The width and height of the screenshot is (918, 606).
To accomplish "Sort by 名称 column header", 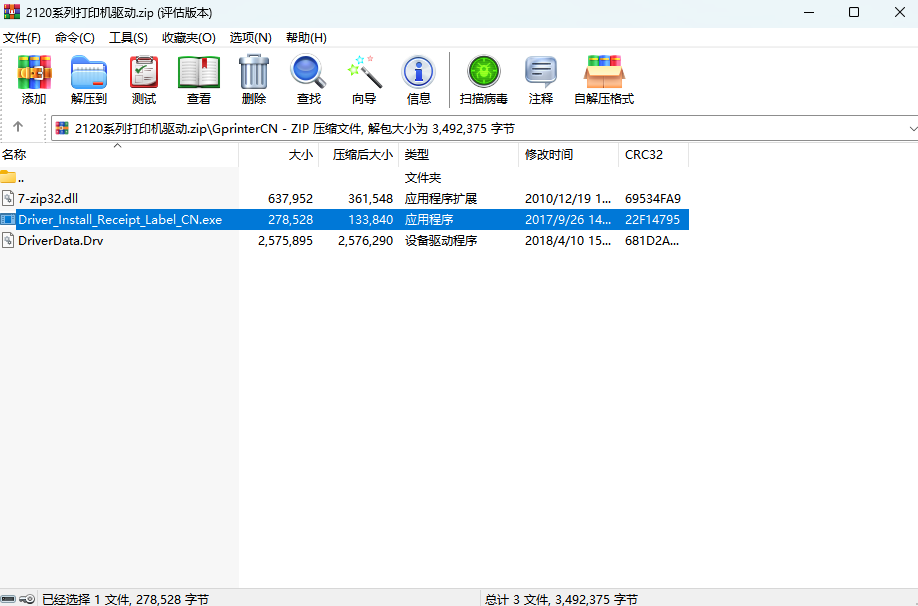I will coord(119,155).
